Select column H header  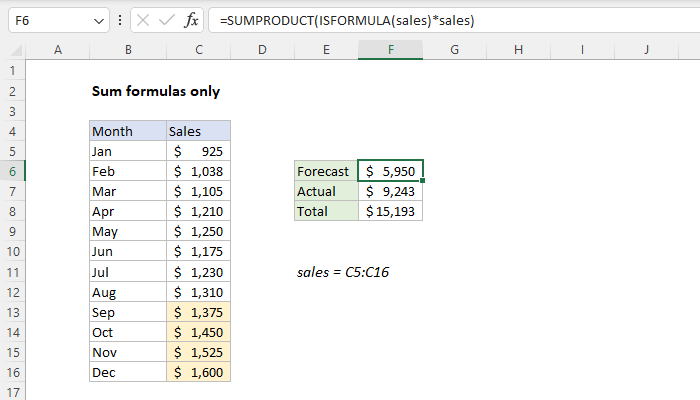click(x=518, y=50)
